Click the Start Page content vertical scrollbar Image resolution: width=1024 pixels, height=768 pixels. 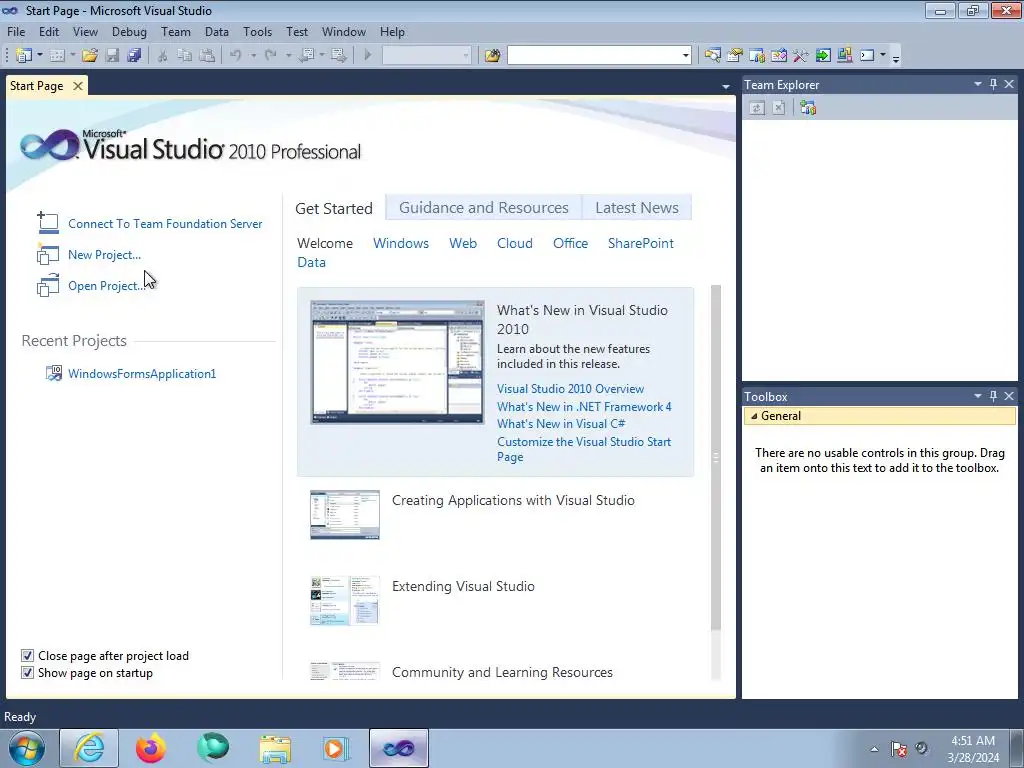point(716,457)
